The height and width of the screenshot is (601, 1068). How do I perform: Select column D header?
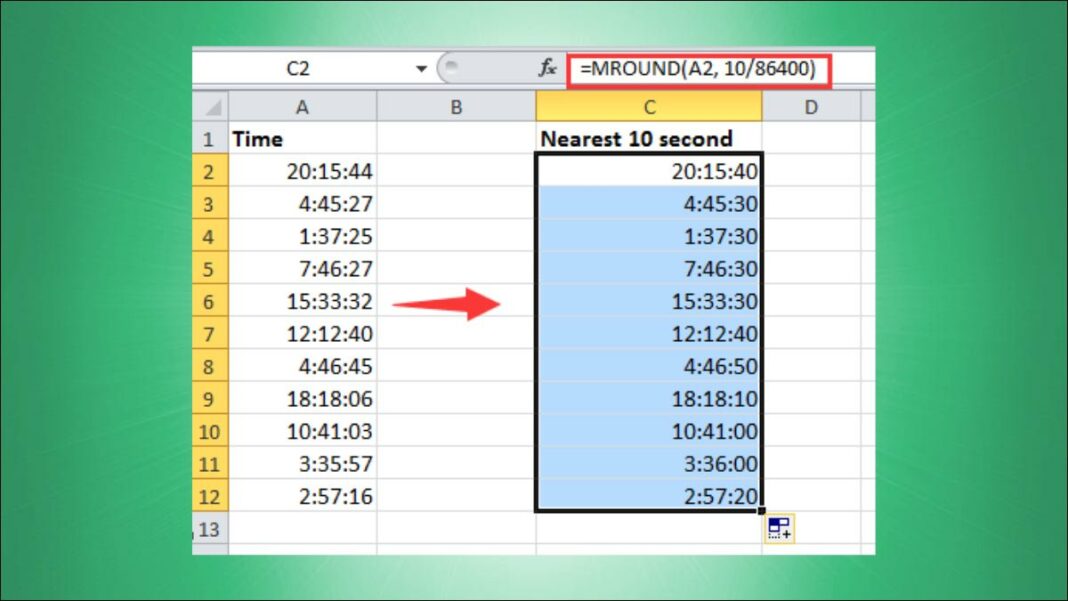[x=811, y=107]
